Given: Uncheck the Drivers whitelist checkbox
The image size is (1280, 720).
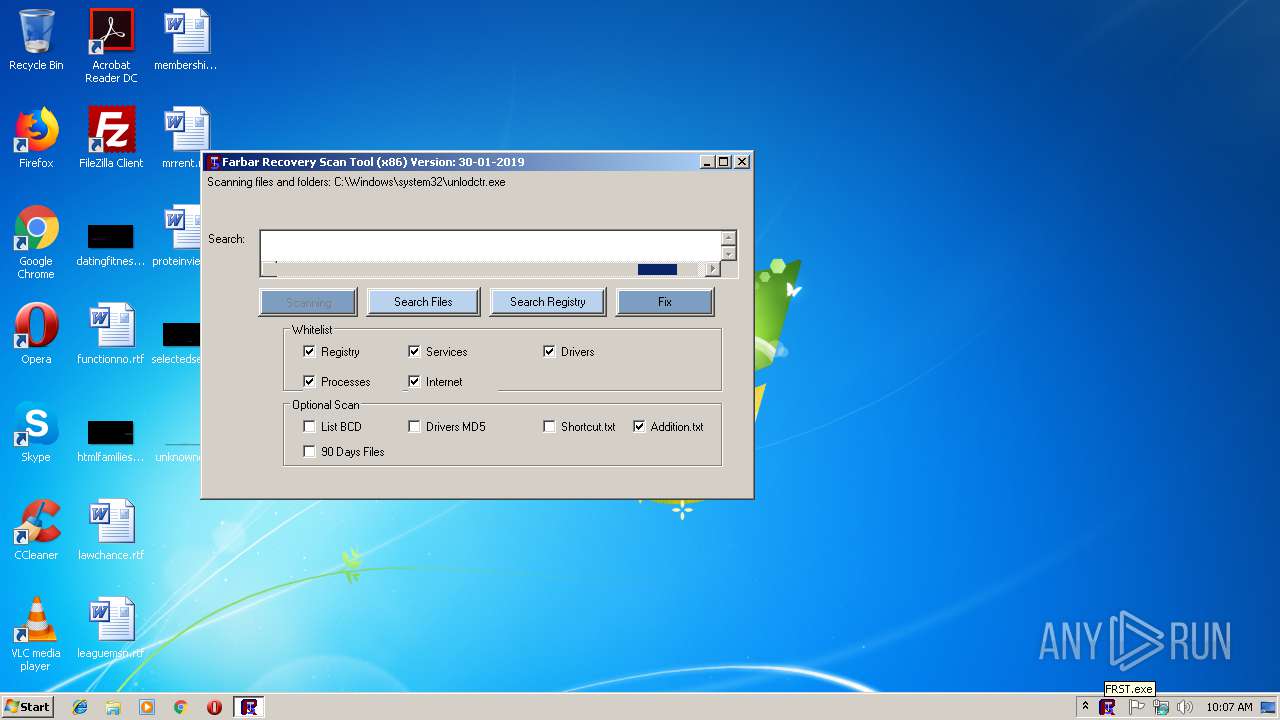Looking at the screenshot, I should pyautogui.click(x=549, y=352).
